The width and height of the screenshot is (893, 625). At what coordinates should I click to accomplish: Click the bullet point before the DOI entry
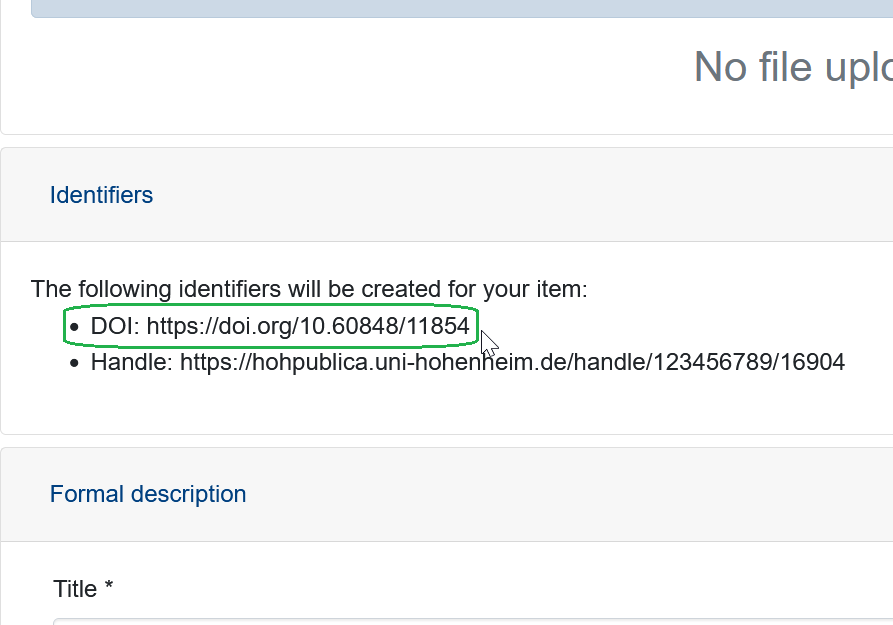(x=74, y=327)
